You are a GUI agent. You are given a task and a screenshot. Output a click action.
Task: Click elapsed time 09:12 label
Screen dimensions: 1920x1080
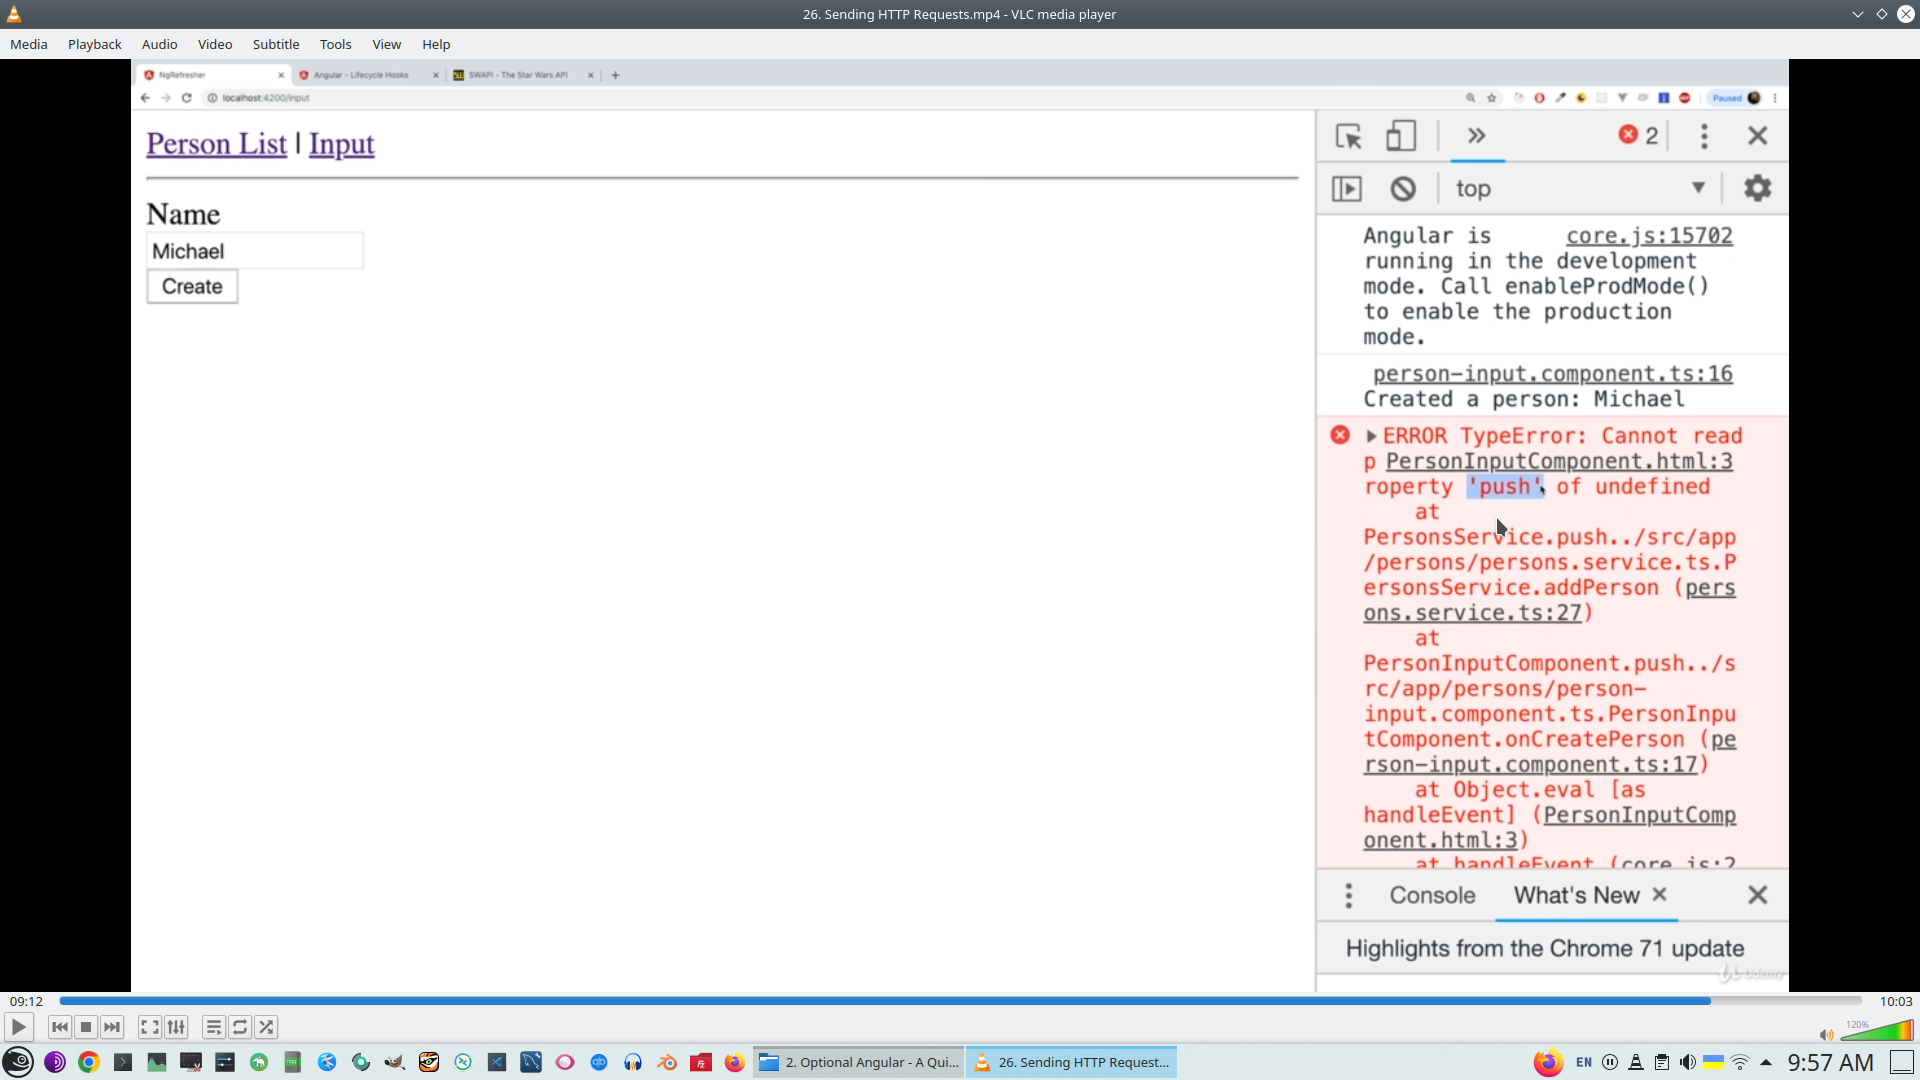27,1001
